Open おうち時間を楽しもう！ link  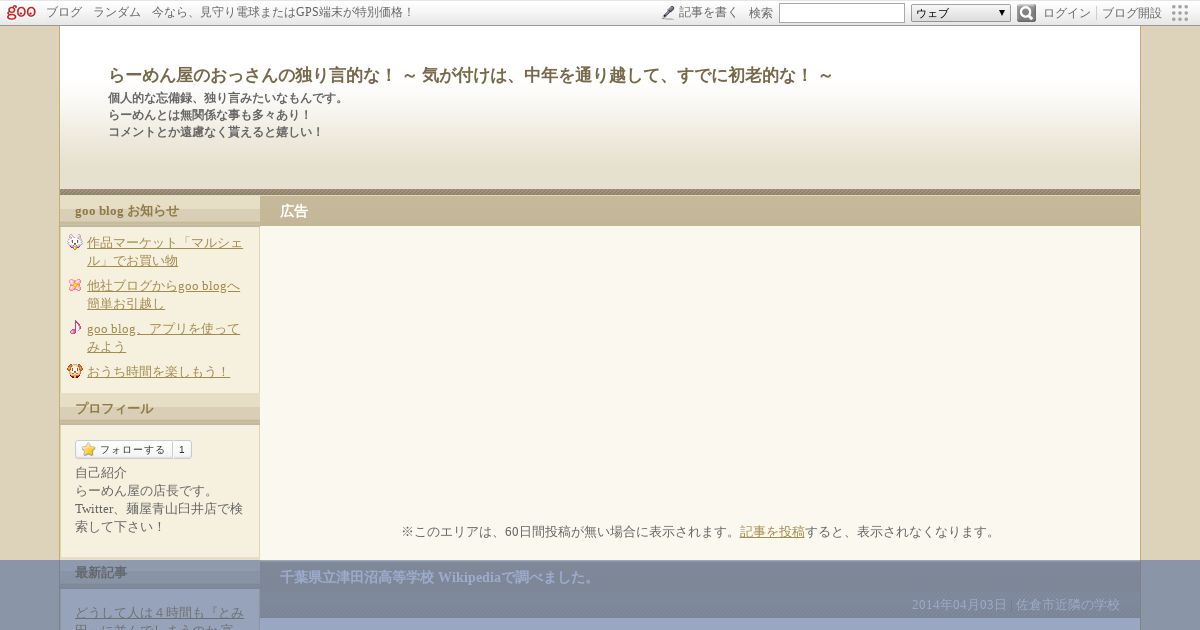click(158, 371)
